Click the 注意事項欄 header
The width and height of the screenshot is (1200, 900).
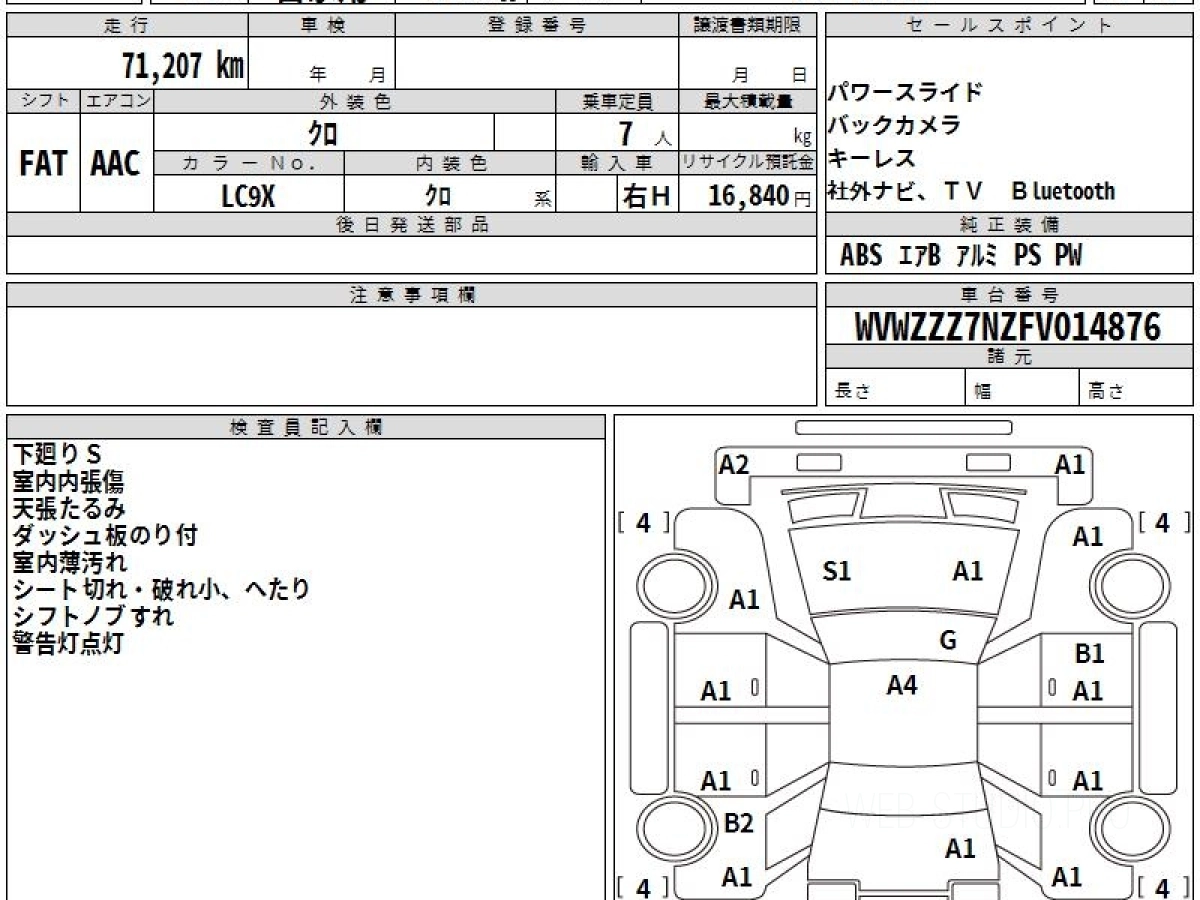coord(412,295)
